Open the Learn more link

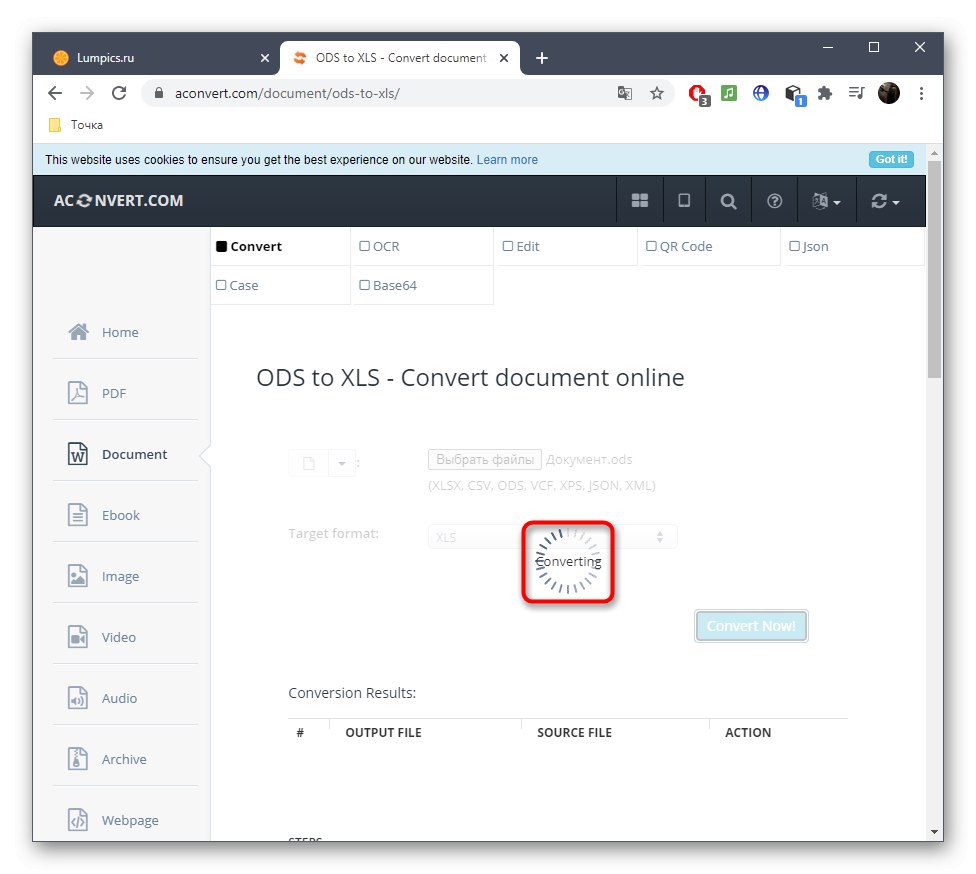507,159
